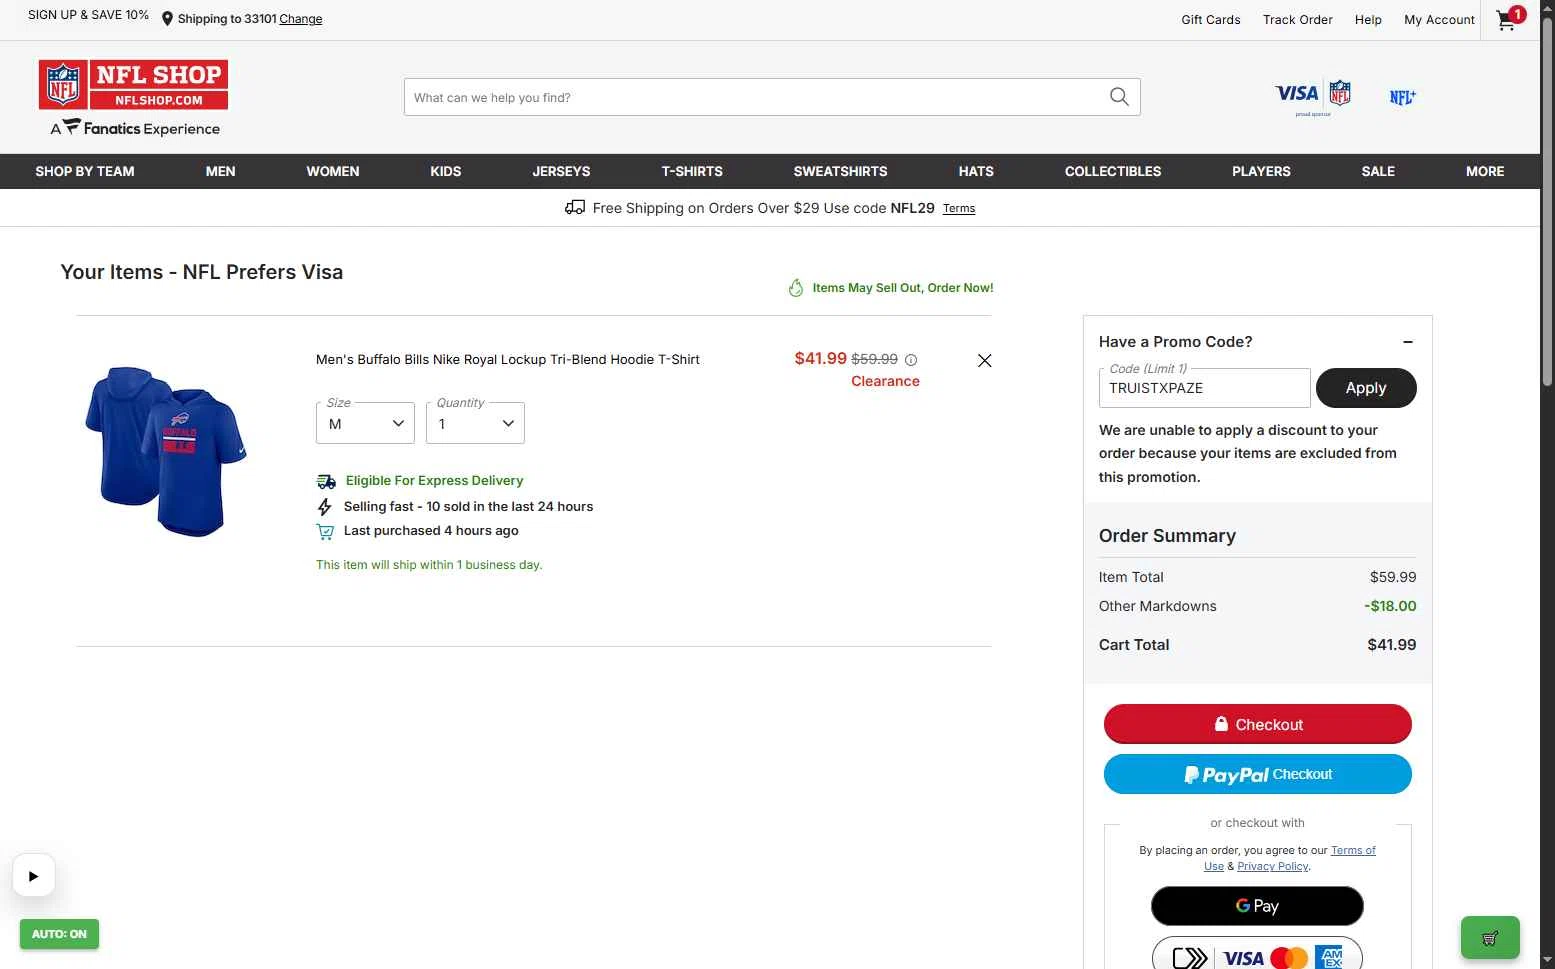This screenshot has height=969, width=1555.
Task: Open the MORE menu
Action: click(1485, 171)
